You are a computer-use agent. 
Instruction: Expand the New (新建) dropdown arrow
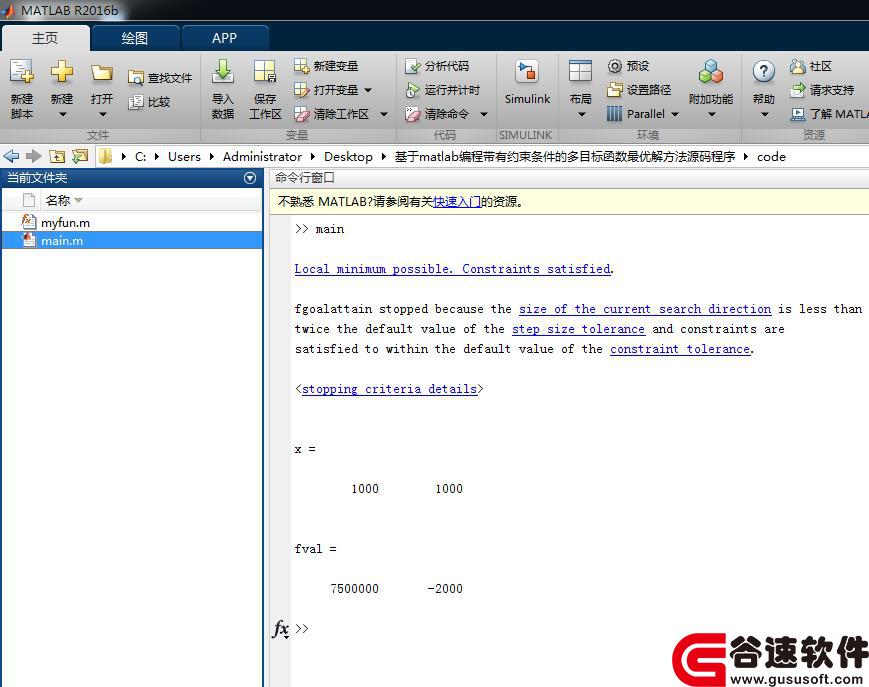click(62, 115)
